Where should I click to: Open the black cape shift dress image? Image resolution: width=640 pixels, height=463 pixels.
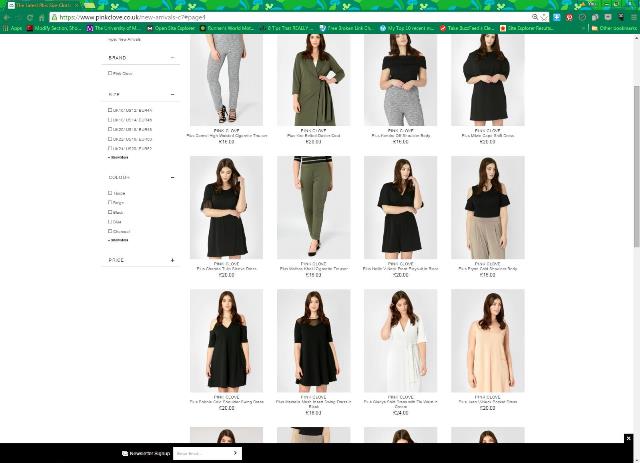point(488,80)
